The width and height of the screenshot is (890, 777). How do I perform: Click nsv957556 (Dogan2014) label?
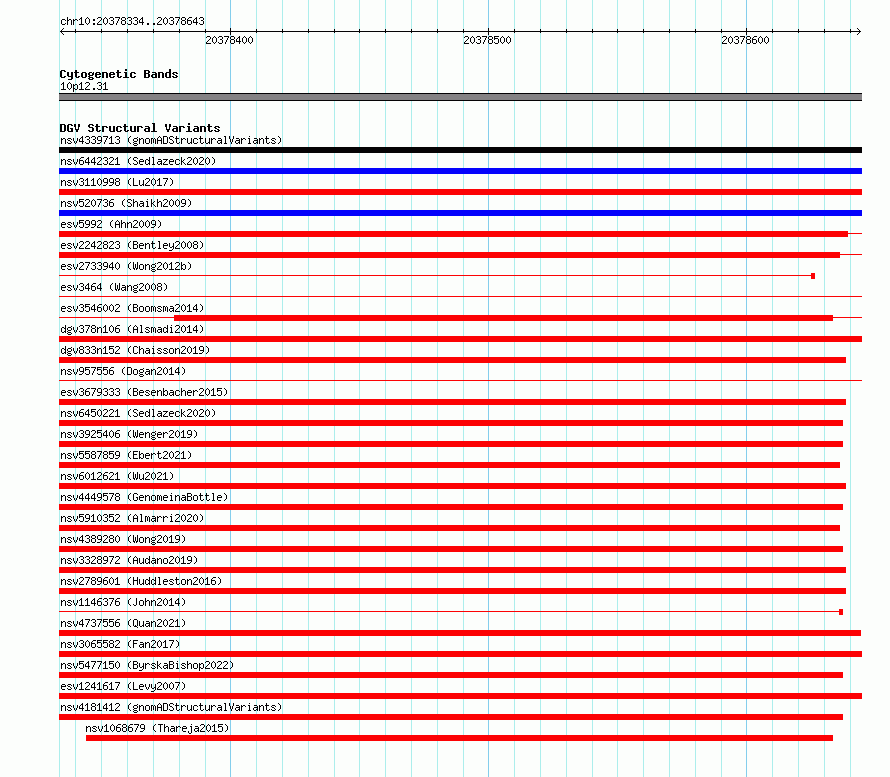[x=123, y=371]
